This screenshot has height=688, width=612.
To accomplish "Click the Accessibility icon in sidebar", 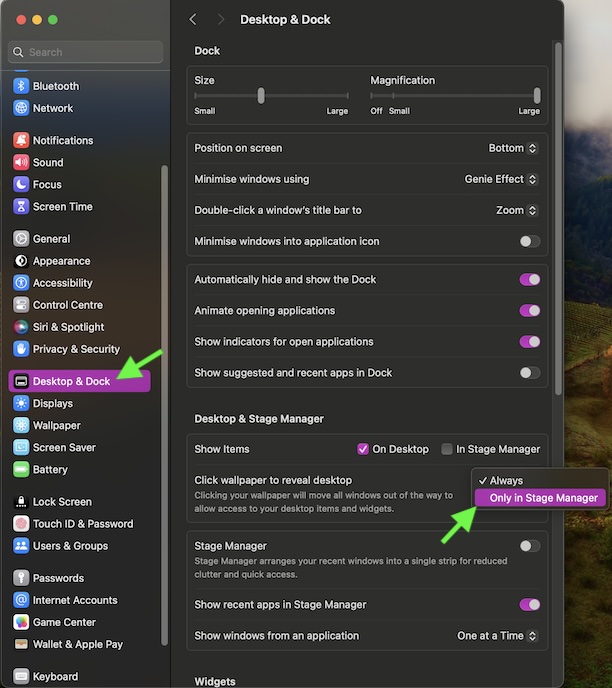I will (x=20, y=283).
